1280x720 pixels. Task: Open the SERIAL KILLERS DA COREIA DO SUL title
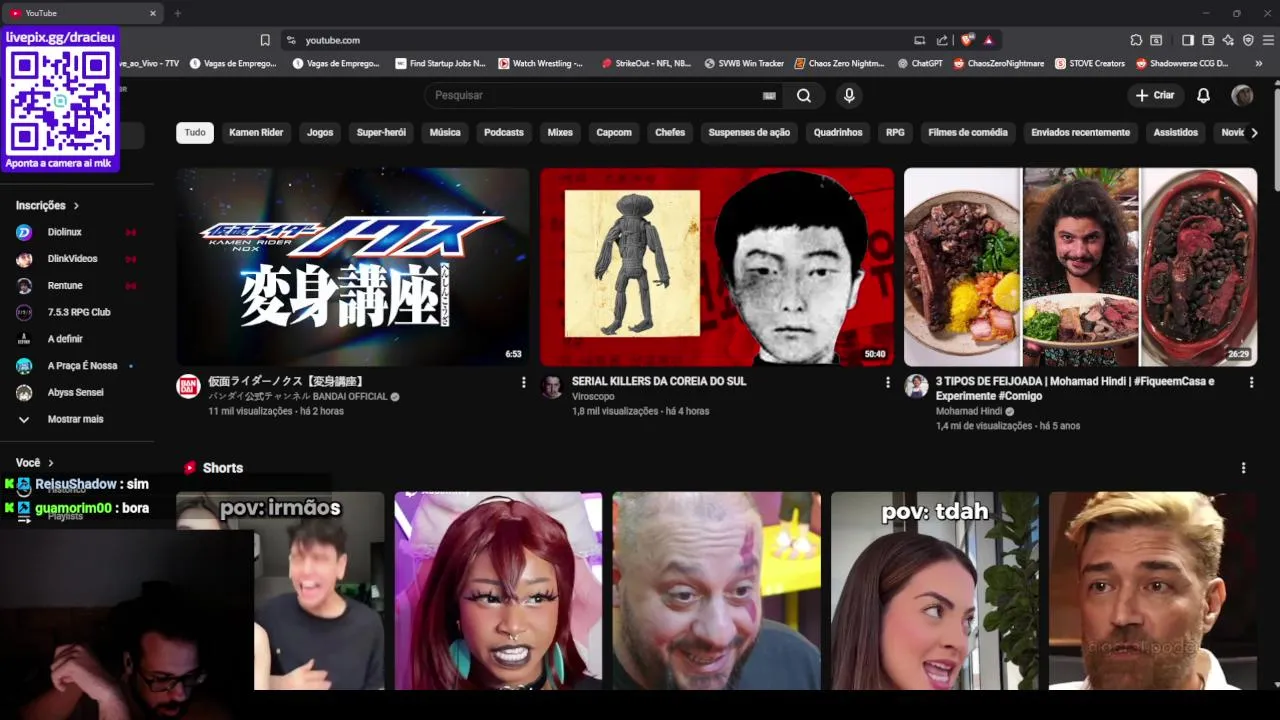[659, 381]
